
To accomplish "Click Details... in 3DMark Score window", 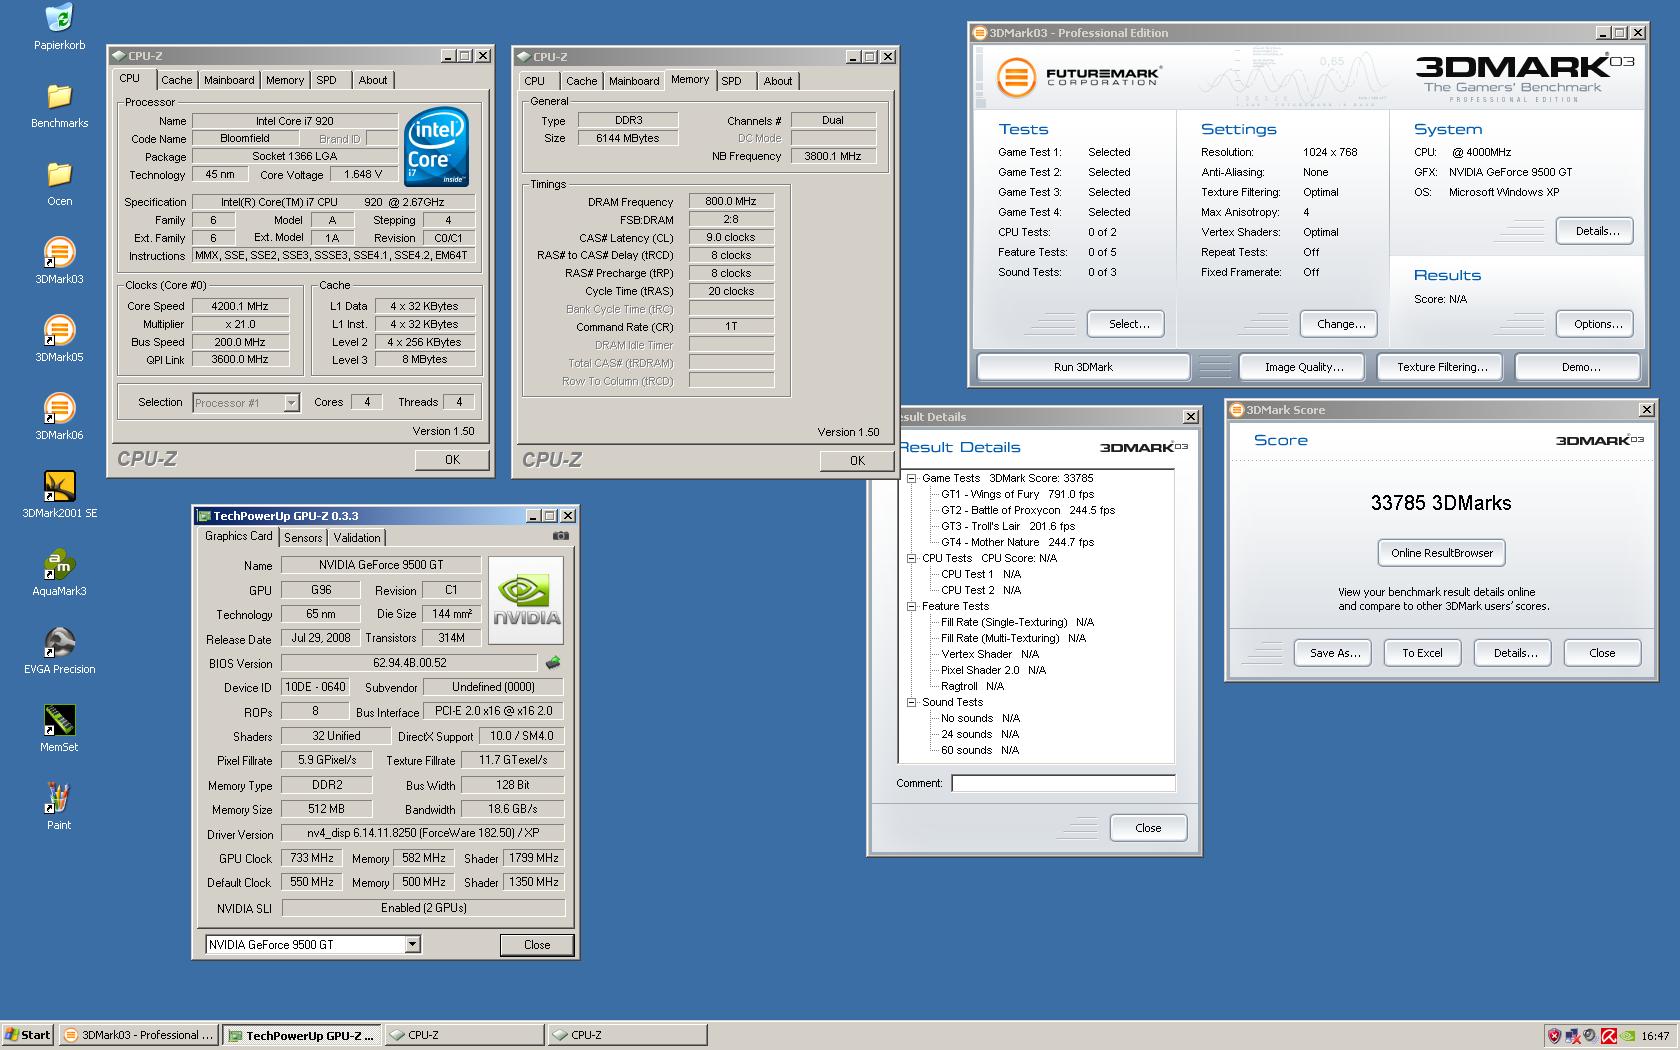I will (x=1515, y=653).
